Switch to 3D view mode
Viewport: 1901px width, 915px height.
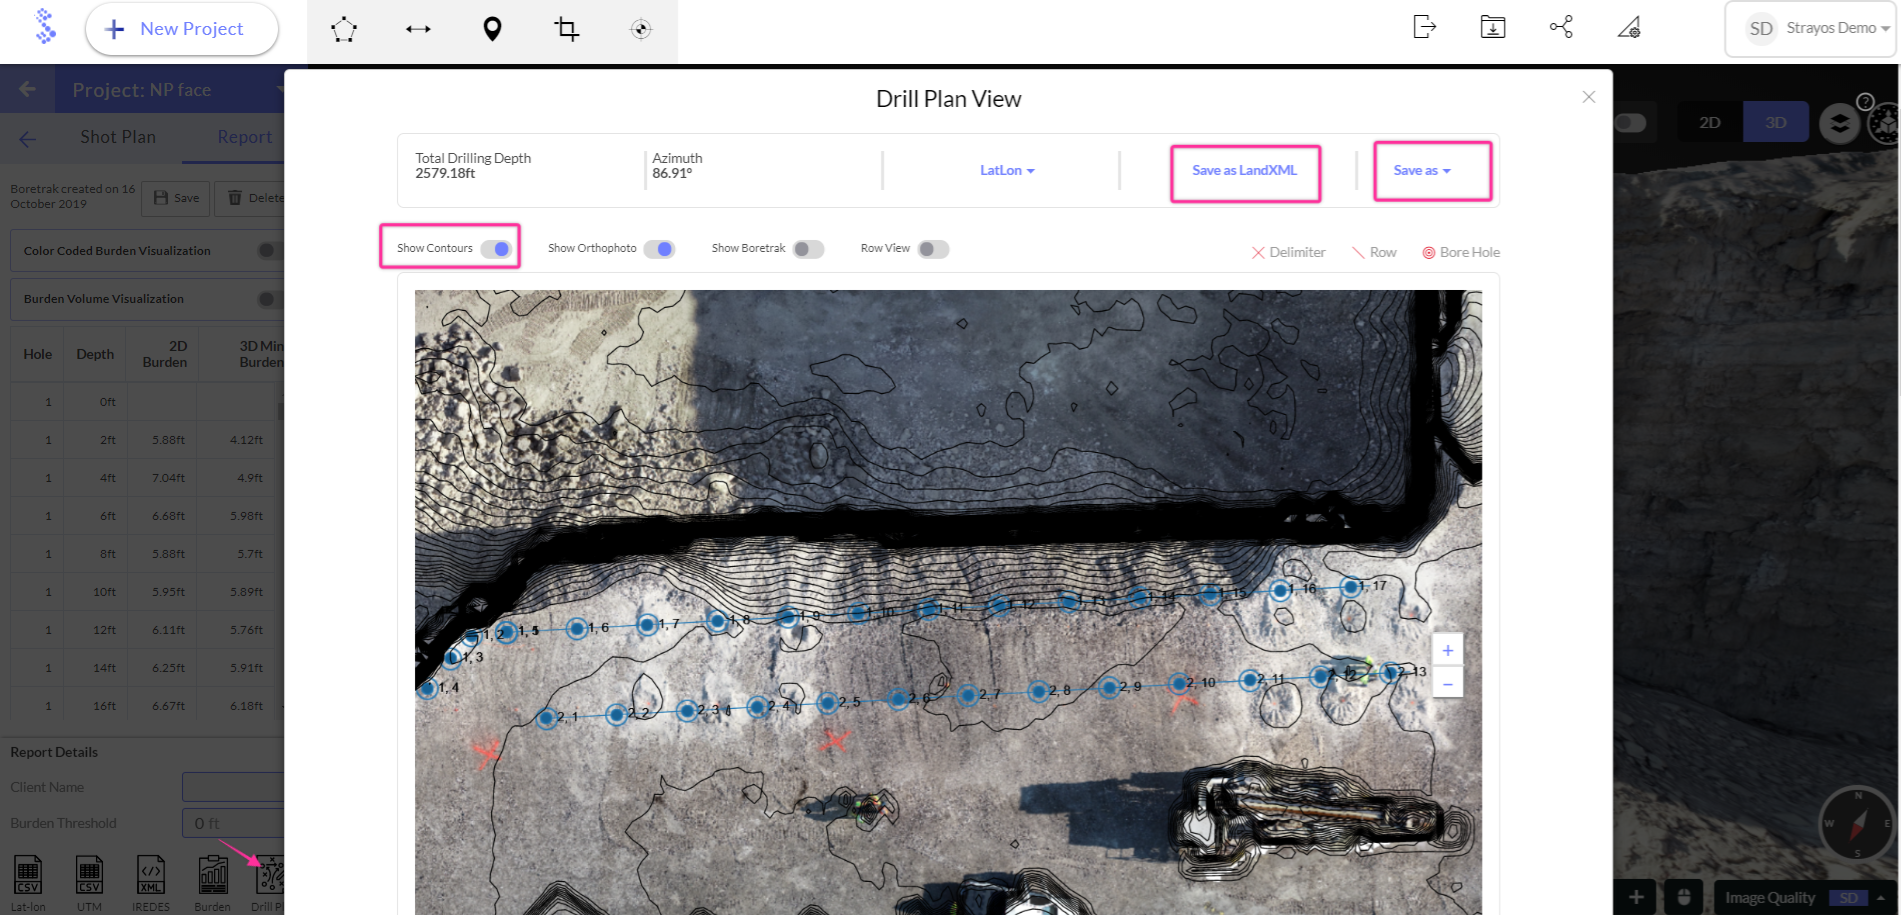pyautogui.click(x=1775, y=122)
